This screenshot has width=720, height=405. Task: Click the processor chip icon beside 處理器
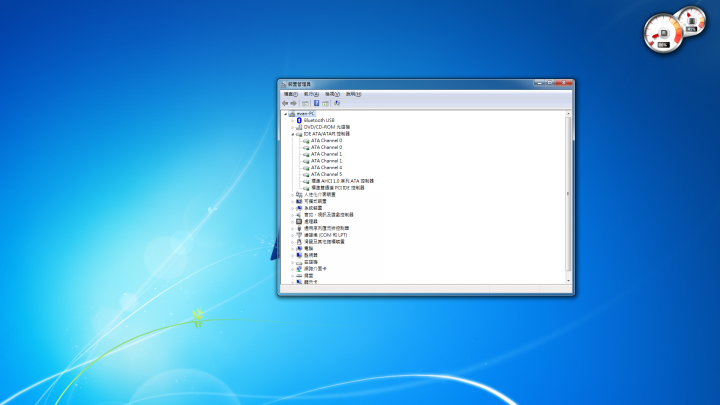click(299, 222)
